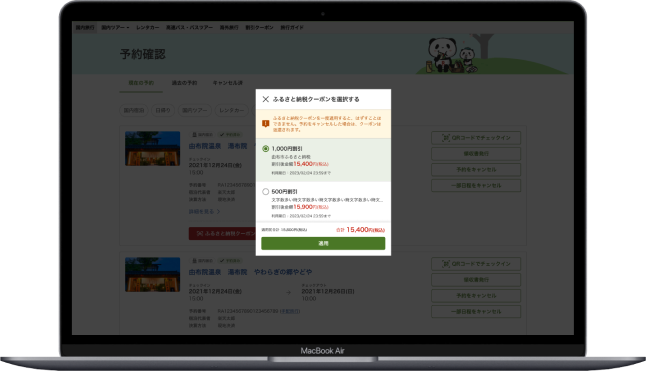The width and height of the screenshot is (646, 371).
Task: Click 一部日程をキャンセル for first booking
Action: coord(476,186)
